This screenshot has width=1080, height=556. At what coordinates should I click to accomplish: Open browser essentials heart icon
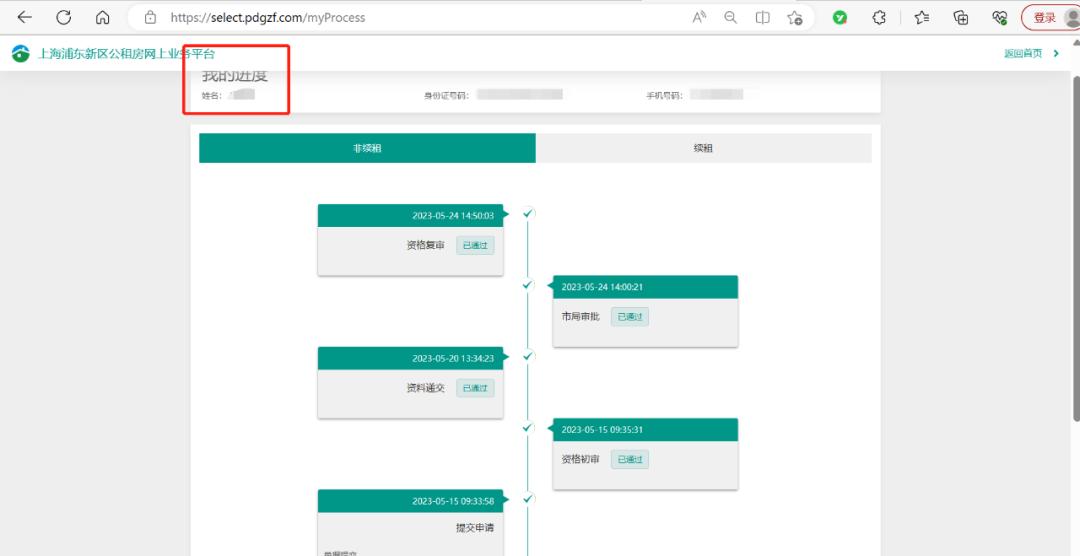(1000, 18)
